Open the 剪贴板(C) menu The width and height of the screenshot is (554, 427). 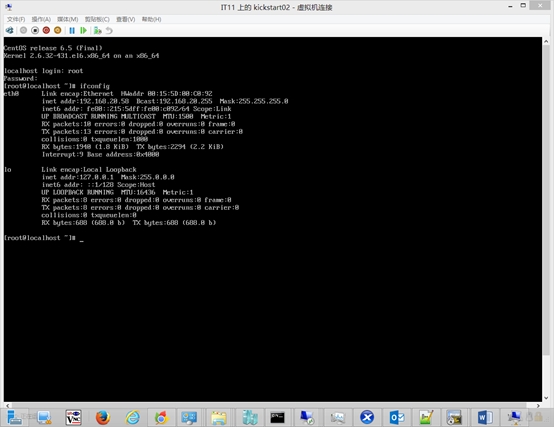coord(97,19)
